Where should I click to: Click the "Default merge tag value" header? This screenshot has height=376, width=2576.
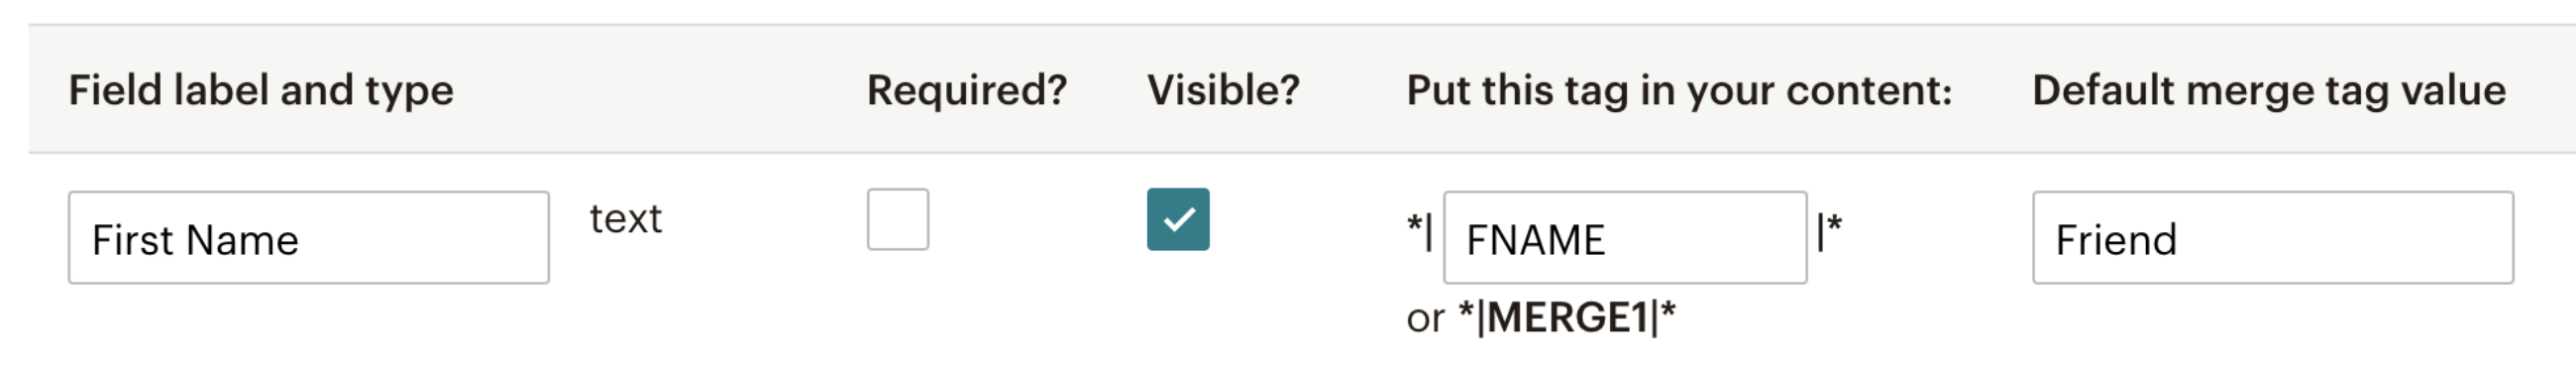pyautogui.click(x=2268, y=90)
